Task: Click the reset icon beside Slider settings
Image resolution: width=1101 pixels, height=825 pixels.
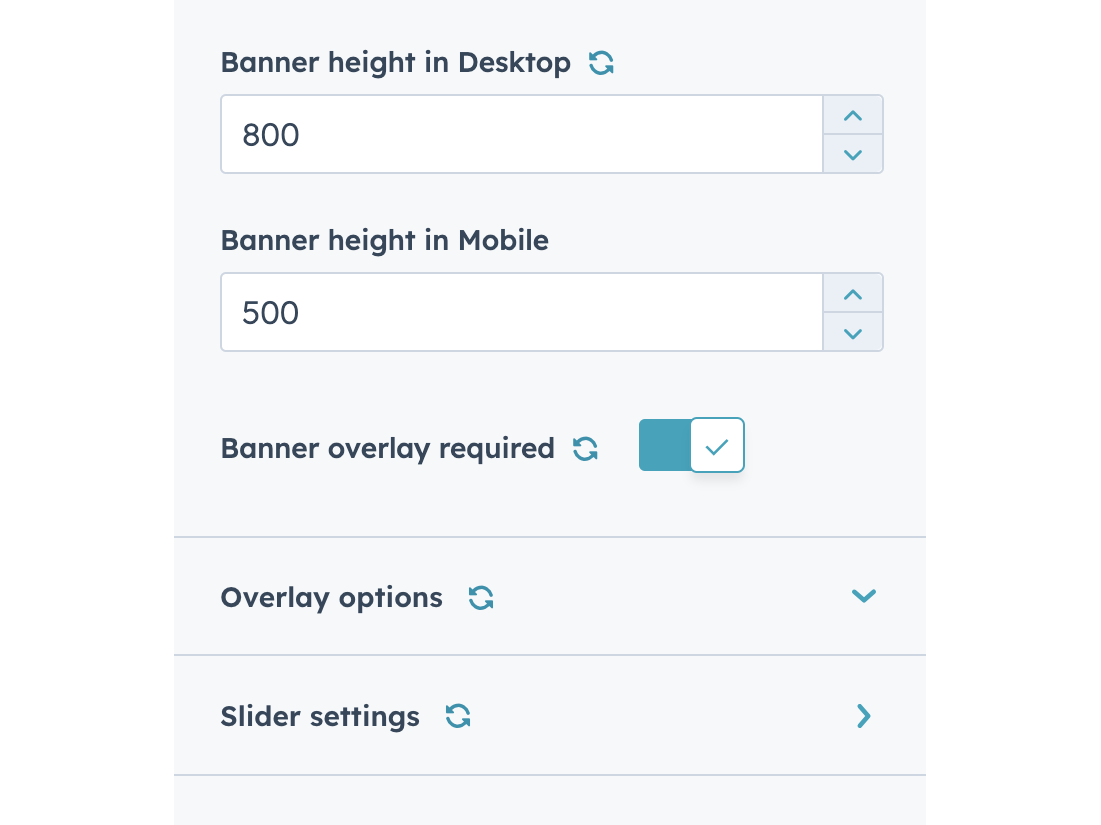Action: click(458, 716)
